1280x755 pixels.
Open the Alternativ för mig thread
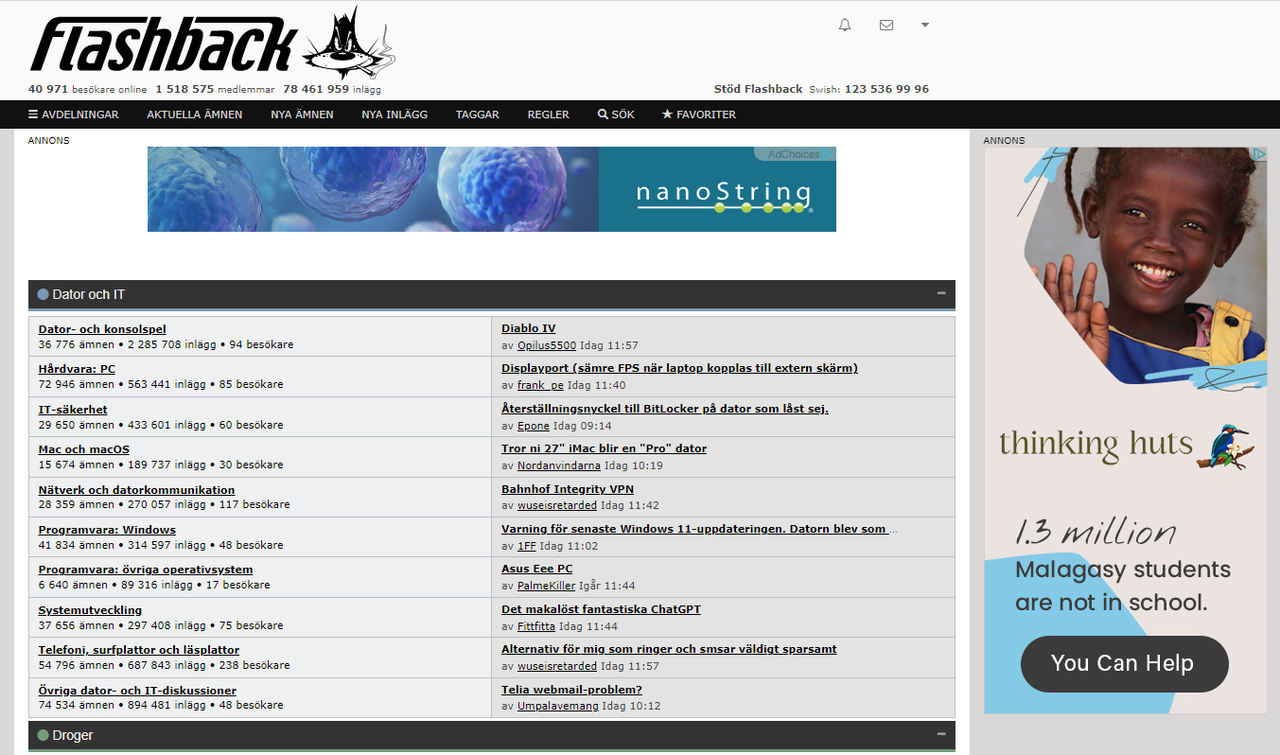(669, 649)
